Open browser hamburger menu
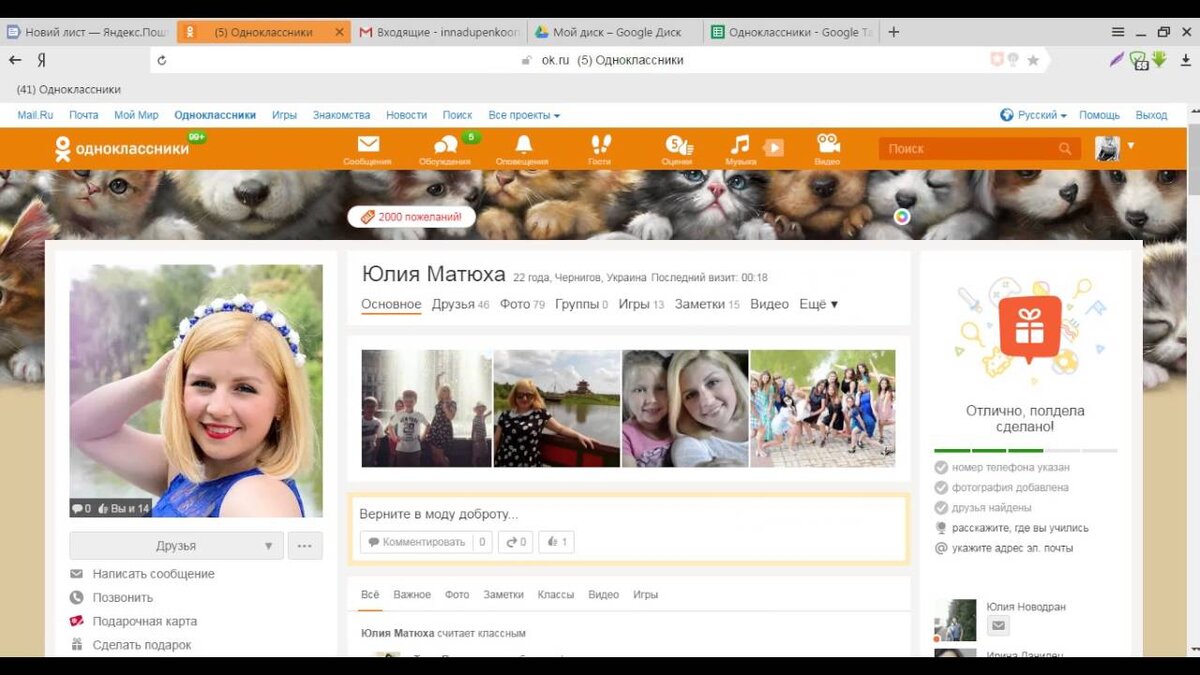1200x675 pixels. [1118, 32]
